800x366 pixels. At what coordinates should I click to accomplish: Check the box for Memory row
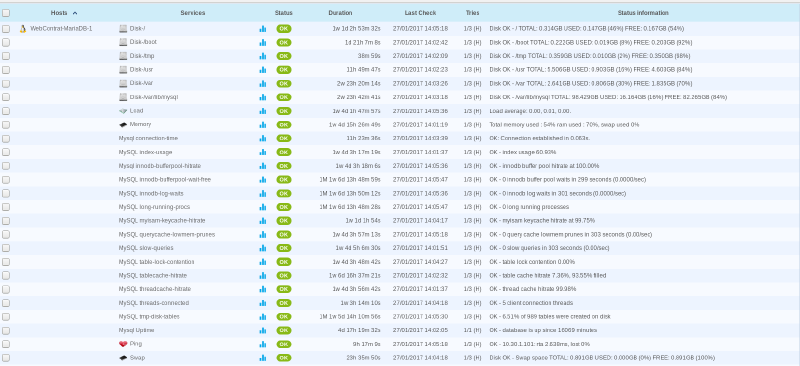[x=6, y=125]
